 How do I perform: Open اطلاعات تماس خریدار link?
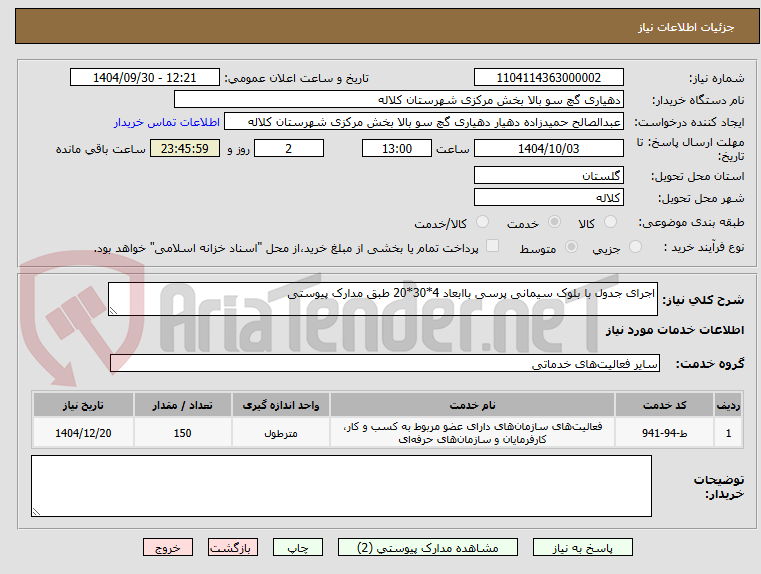[x=167, y=122]
